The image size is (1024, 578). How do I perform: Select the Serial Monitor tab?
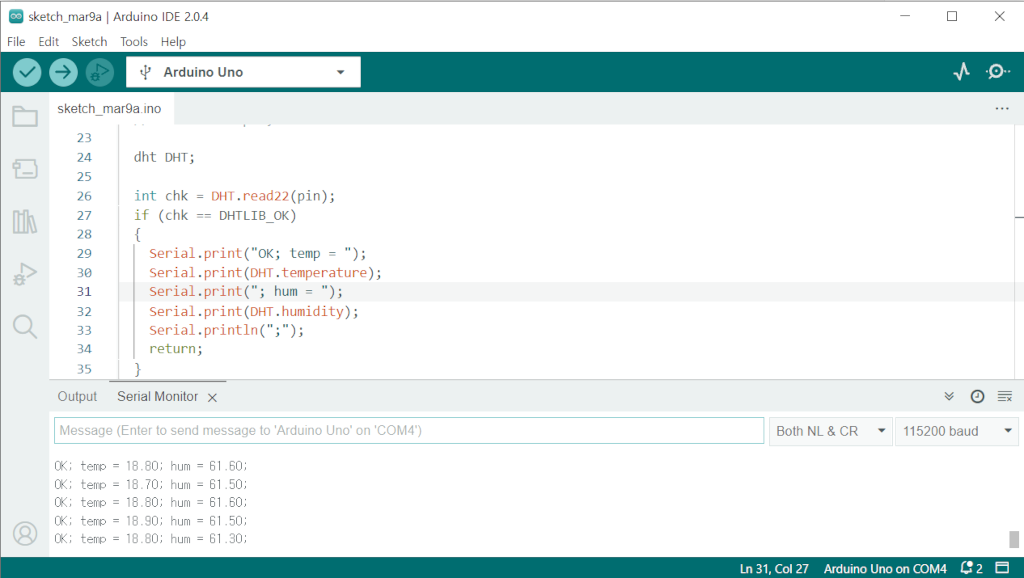coord(157,396)
